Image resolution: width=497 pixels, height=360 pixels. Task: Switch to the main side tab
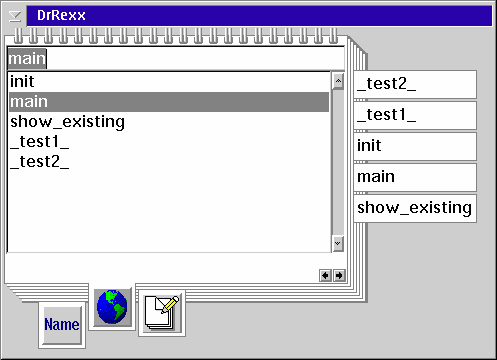tap(415, 177)
